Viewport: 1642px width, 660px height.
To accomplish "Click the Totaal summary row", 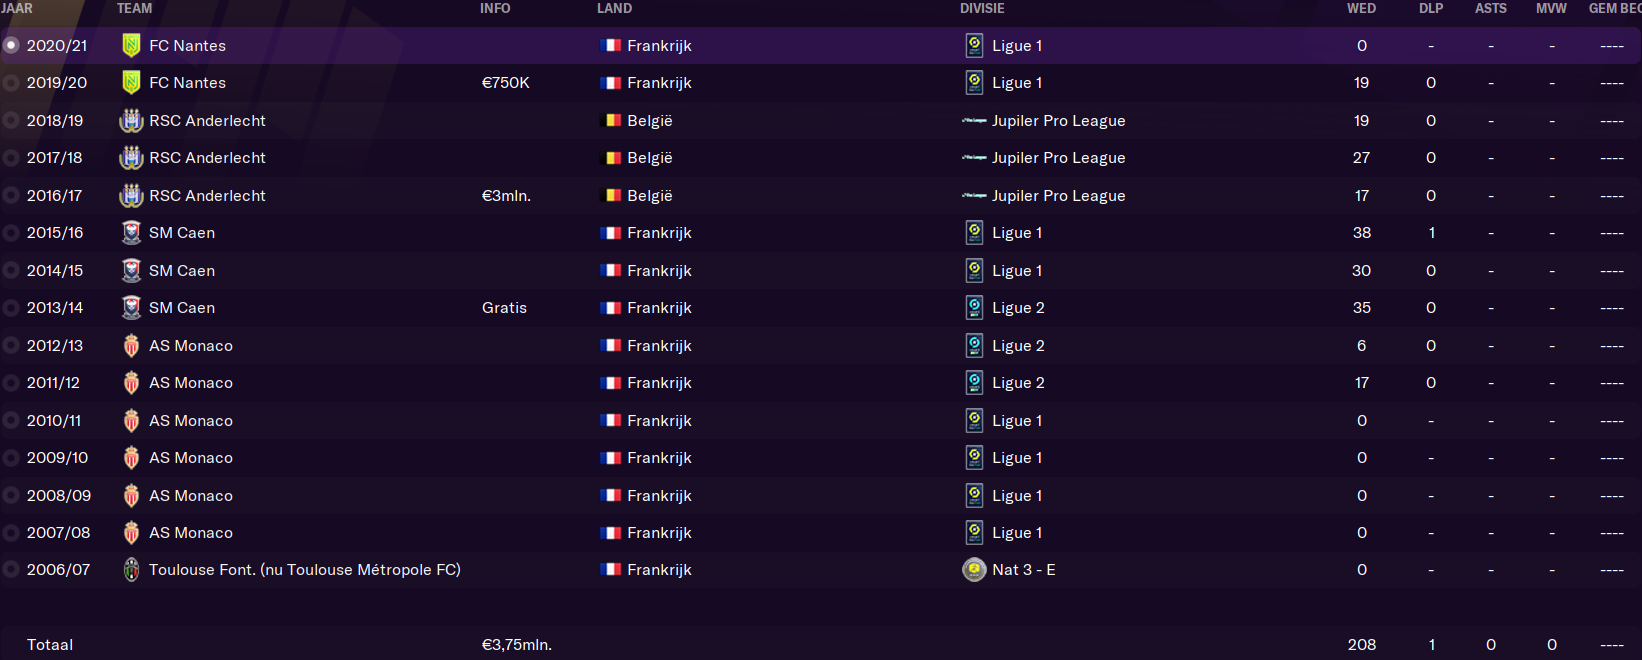I will pos(821,644).
